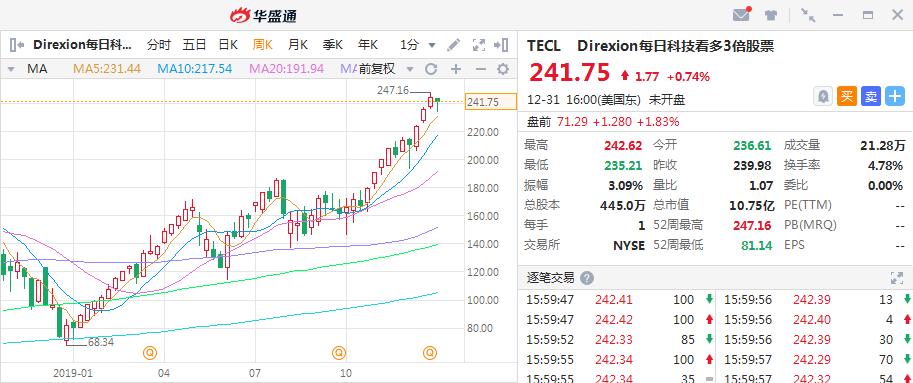Click the 52周最低 value 81.14
The width and height of the screenshot is (913, 383).
coord(756,246)
